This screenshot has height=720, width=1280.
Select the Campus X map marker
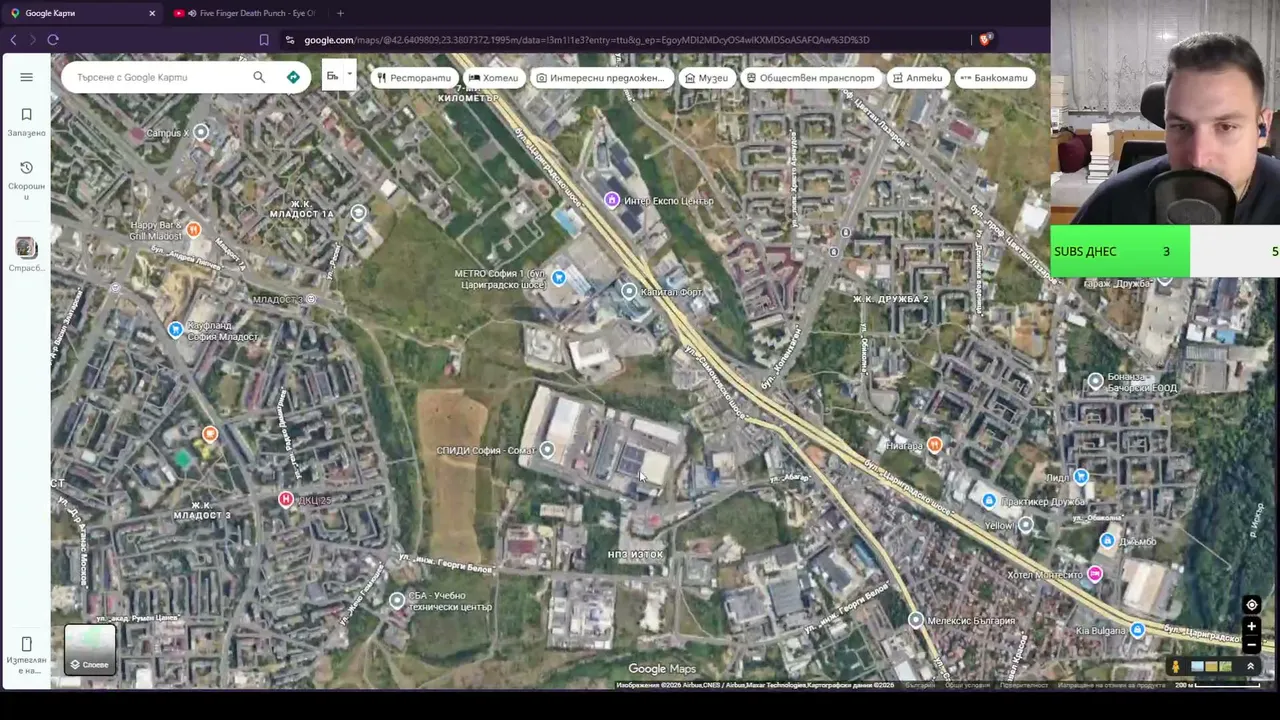pos(201,132)
